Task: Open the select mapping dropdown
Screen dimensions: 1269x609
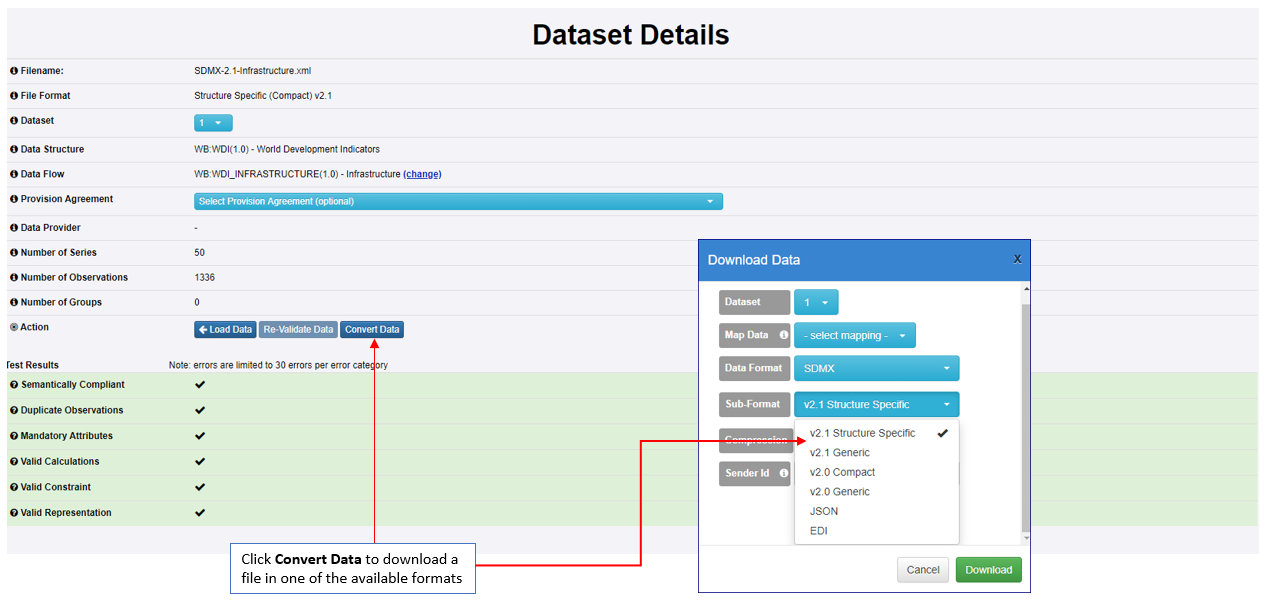Action: coord(854,336)
